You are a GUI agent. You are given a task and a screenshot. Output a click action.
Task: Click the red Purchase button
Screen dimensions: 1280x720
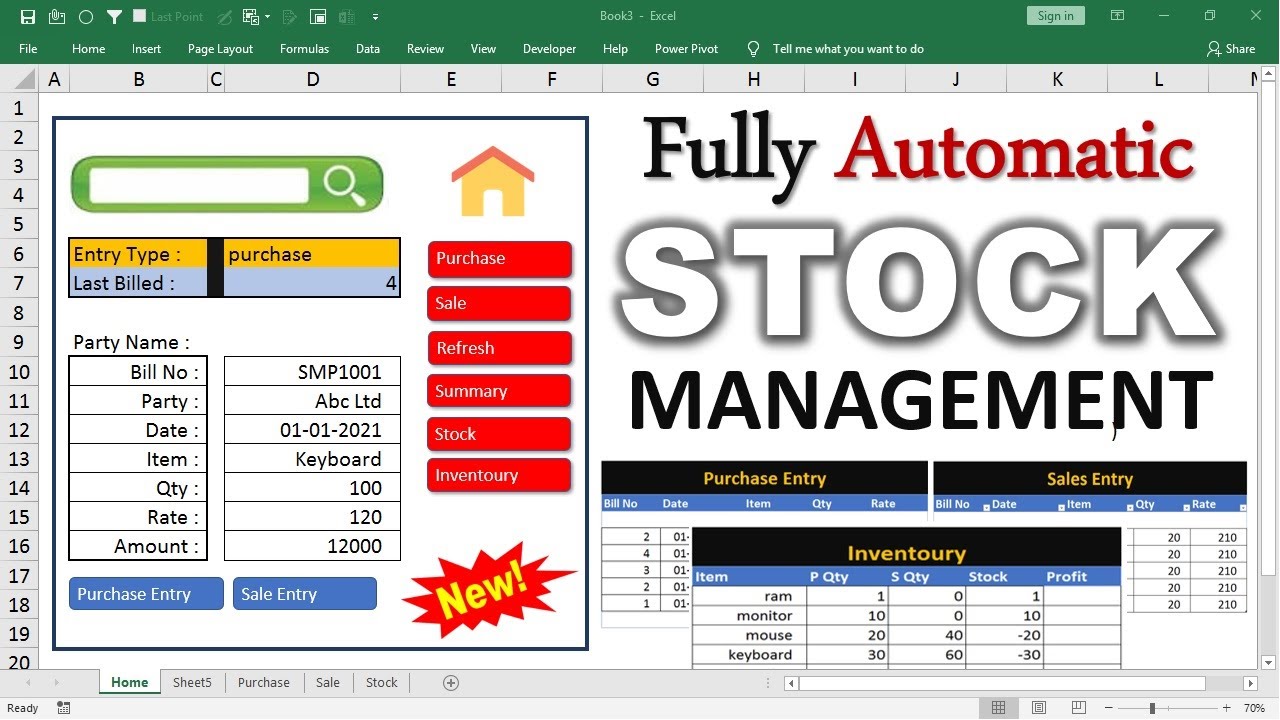[500, 258]
